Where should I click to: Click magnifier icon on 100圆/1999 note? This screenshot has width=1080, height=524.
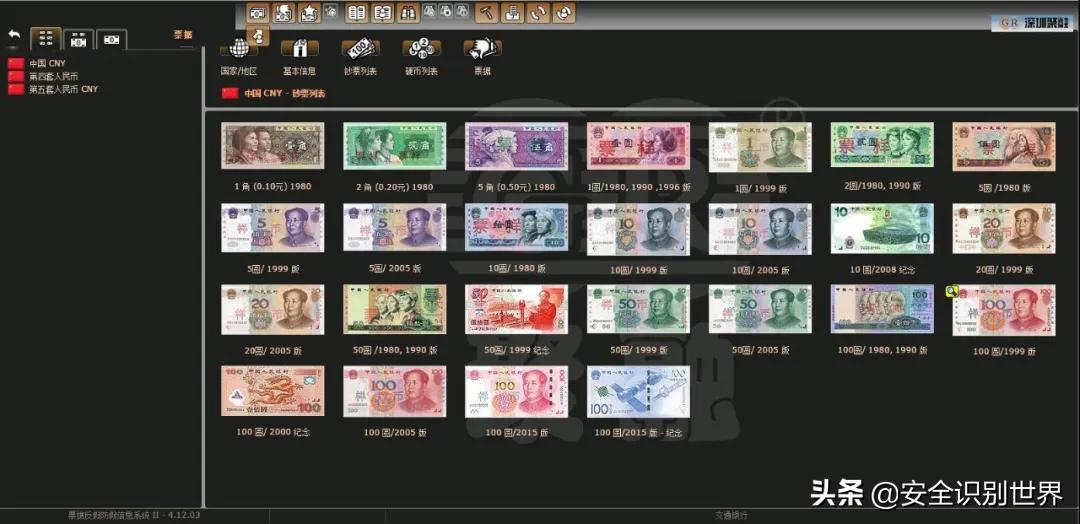(x=952, y=291)
